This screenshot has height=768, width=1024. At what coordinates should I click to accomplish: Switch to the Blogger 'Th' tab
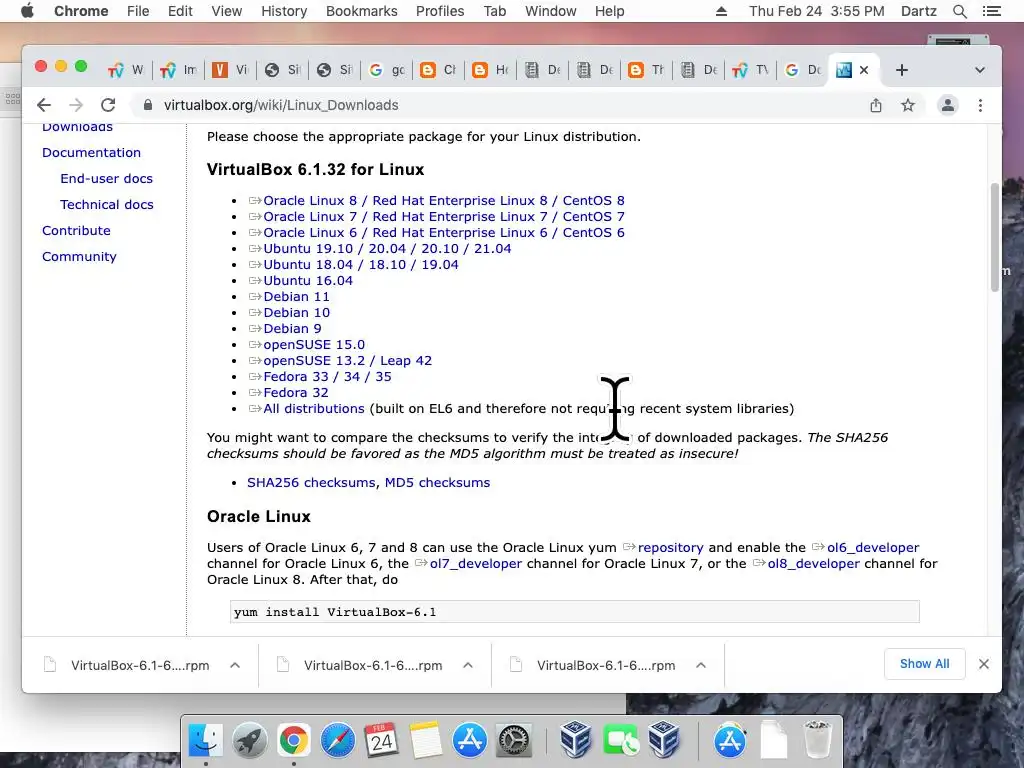tap(647, 70)
